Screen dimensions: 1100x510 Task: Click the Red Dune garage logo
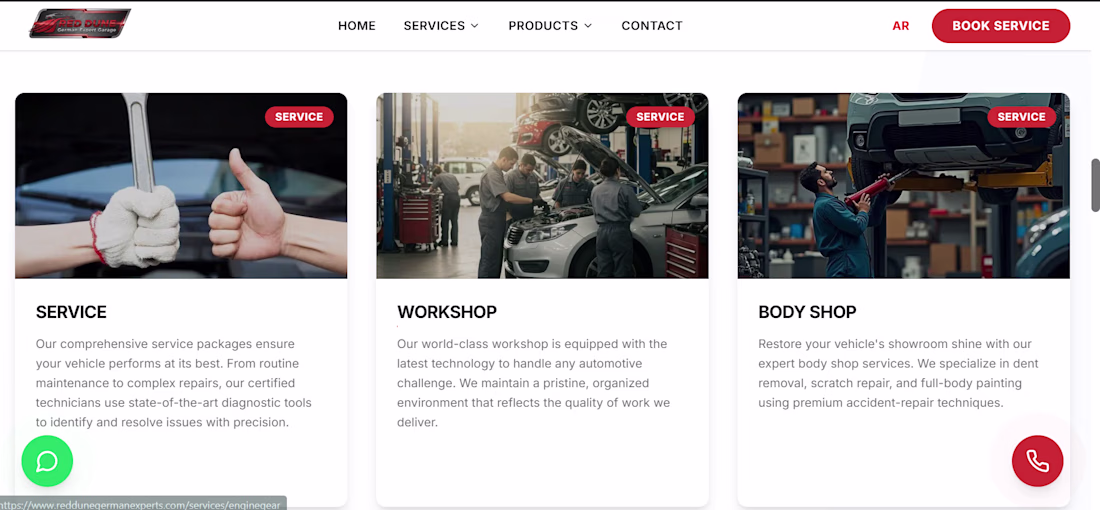point(80,24)
